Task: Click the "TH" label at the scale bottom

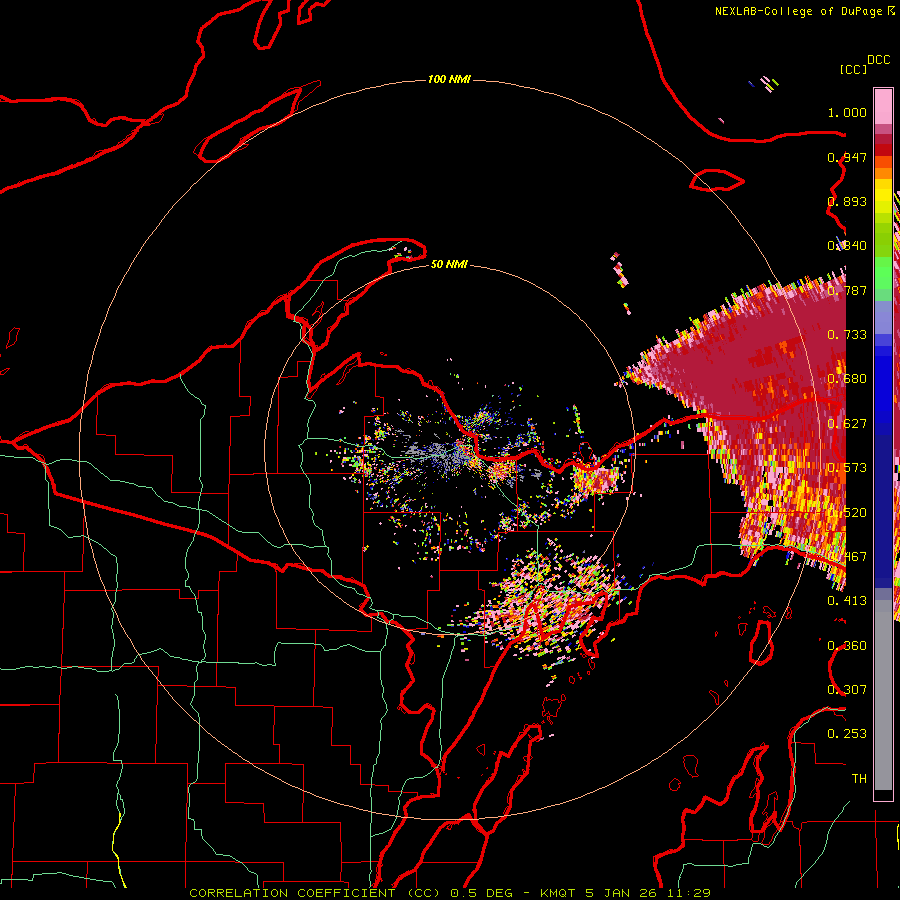Action: (859, 778)
